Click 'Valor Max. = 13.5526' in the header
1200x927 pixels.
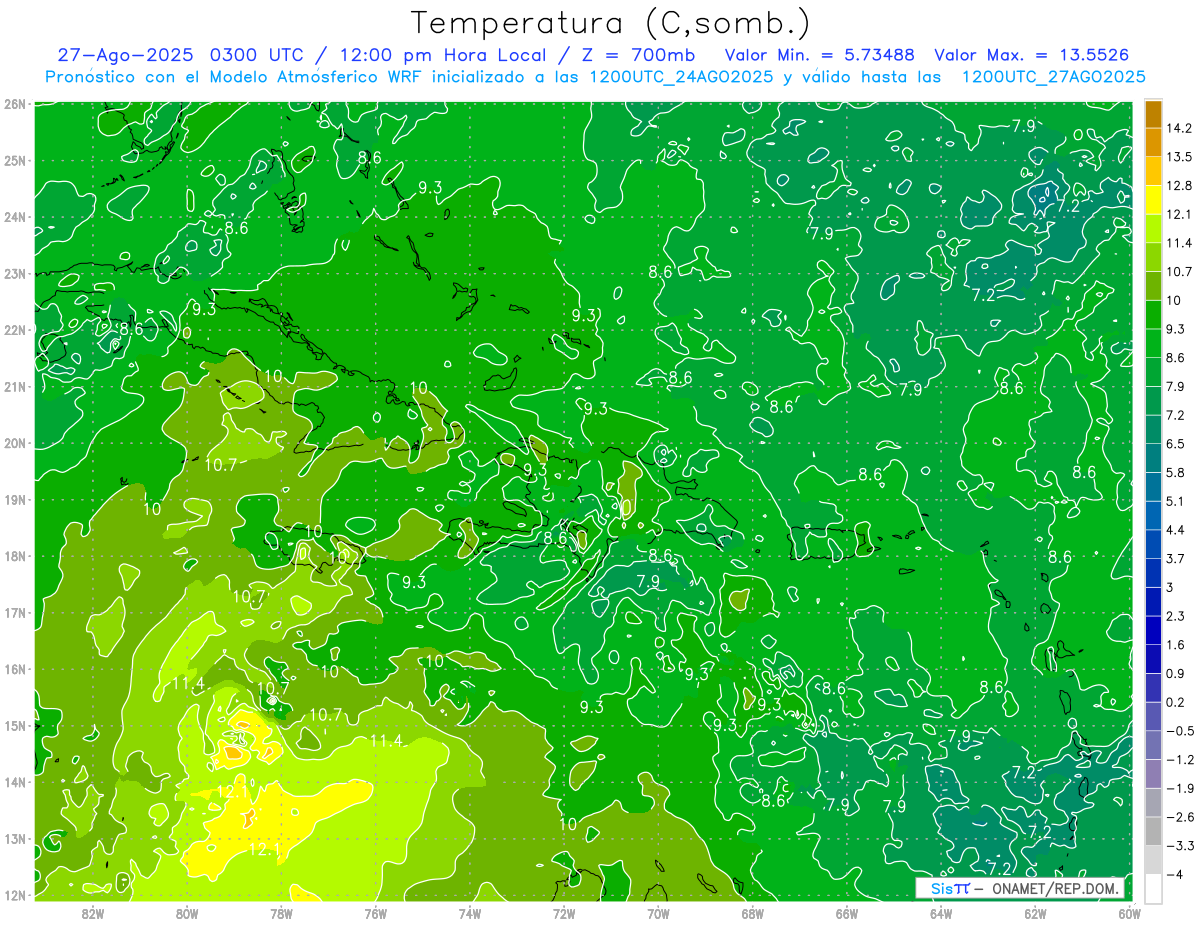[1032, 55]
